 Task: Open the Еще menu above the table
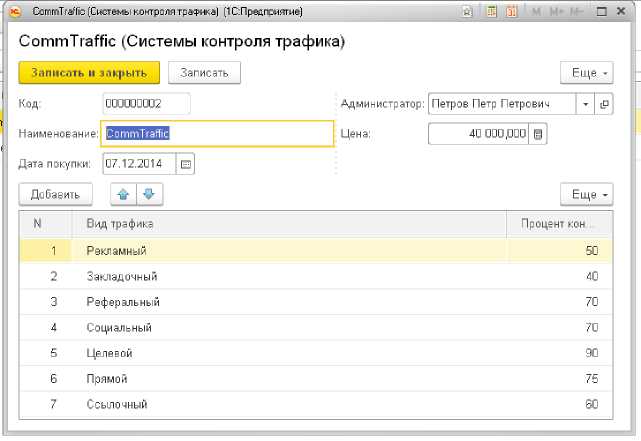pos(585,194)
